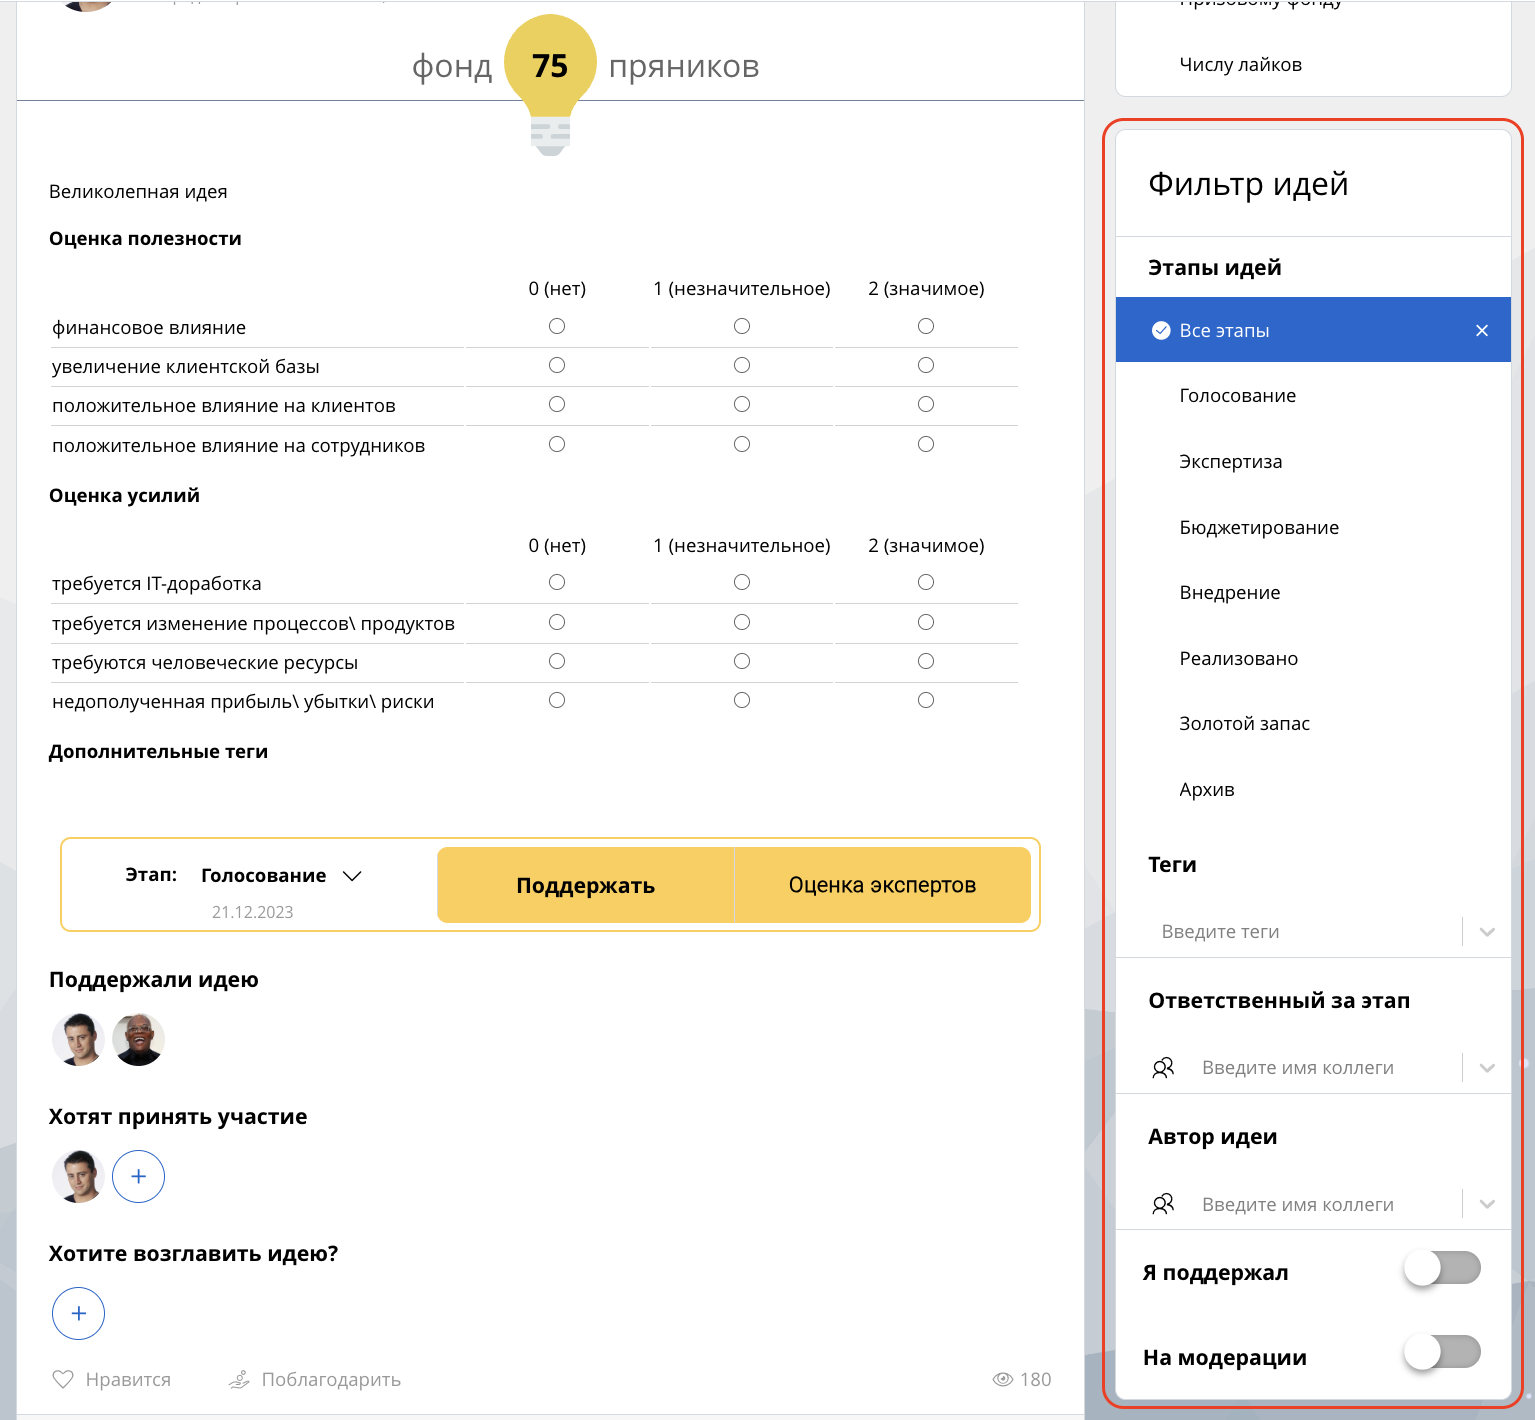The width and height of the screenshot is (1535, 1420).
Task: Filter ideas by Экспертиза stage
Action: (x=1313, y=462)
